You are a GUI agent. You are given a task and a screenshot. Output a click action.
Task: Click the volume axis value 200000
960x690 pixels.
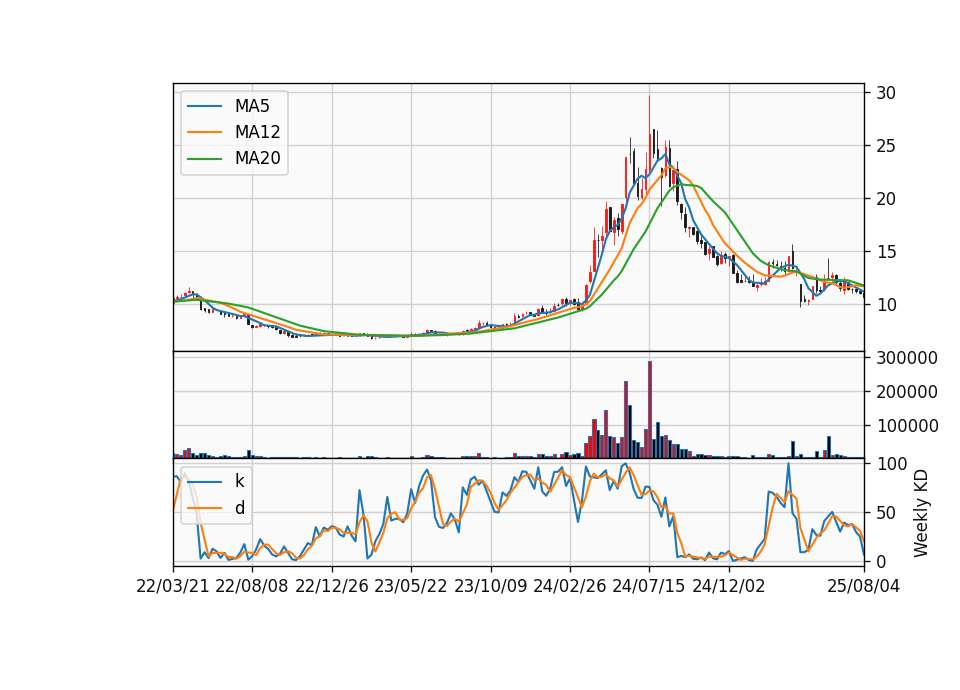point(907,392)
